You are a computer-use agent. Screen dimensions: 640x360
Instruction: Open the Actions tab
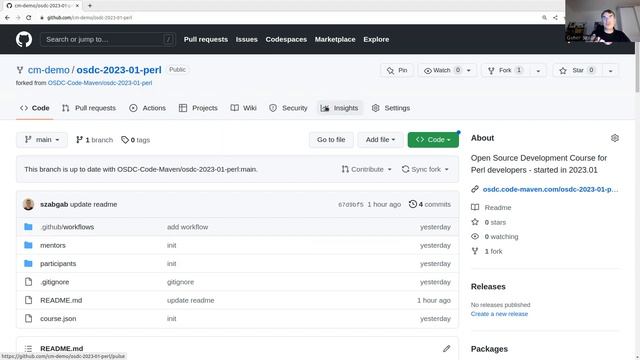(x=147, y=108)
